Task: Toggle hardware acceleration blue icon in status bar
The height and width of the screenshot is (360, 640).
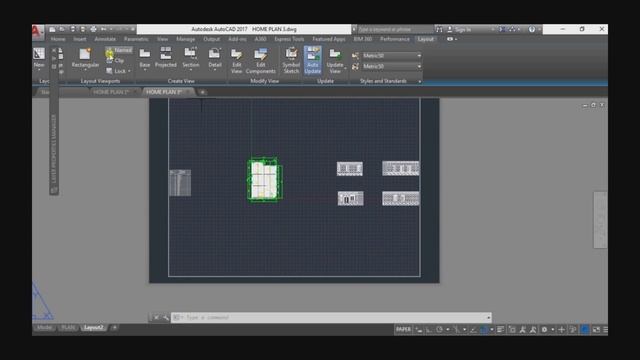Action: [584, 329]
